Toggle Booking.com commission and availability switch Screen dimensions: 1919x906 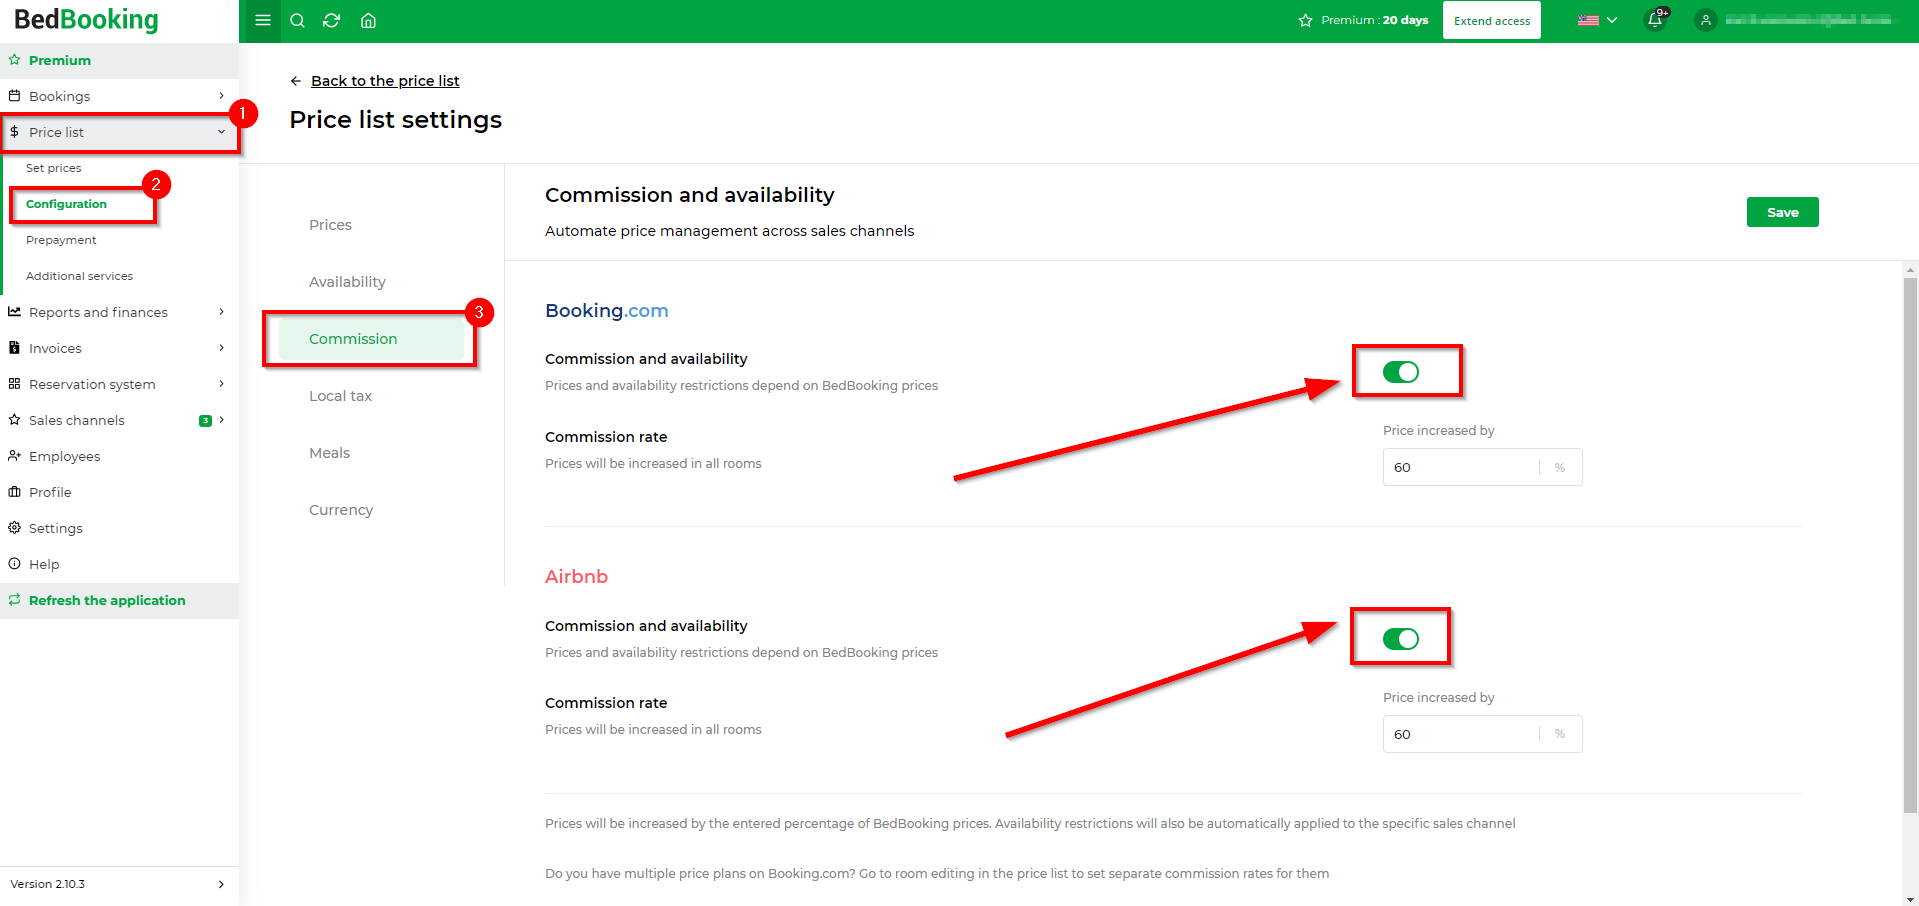(x=1400, y=372)
